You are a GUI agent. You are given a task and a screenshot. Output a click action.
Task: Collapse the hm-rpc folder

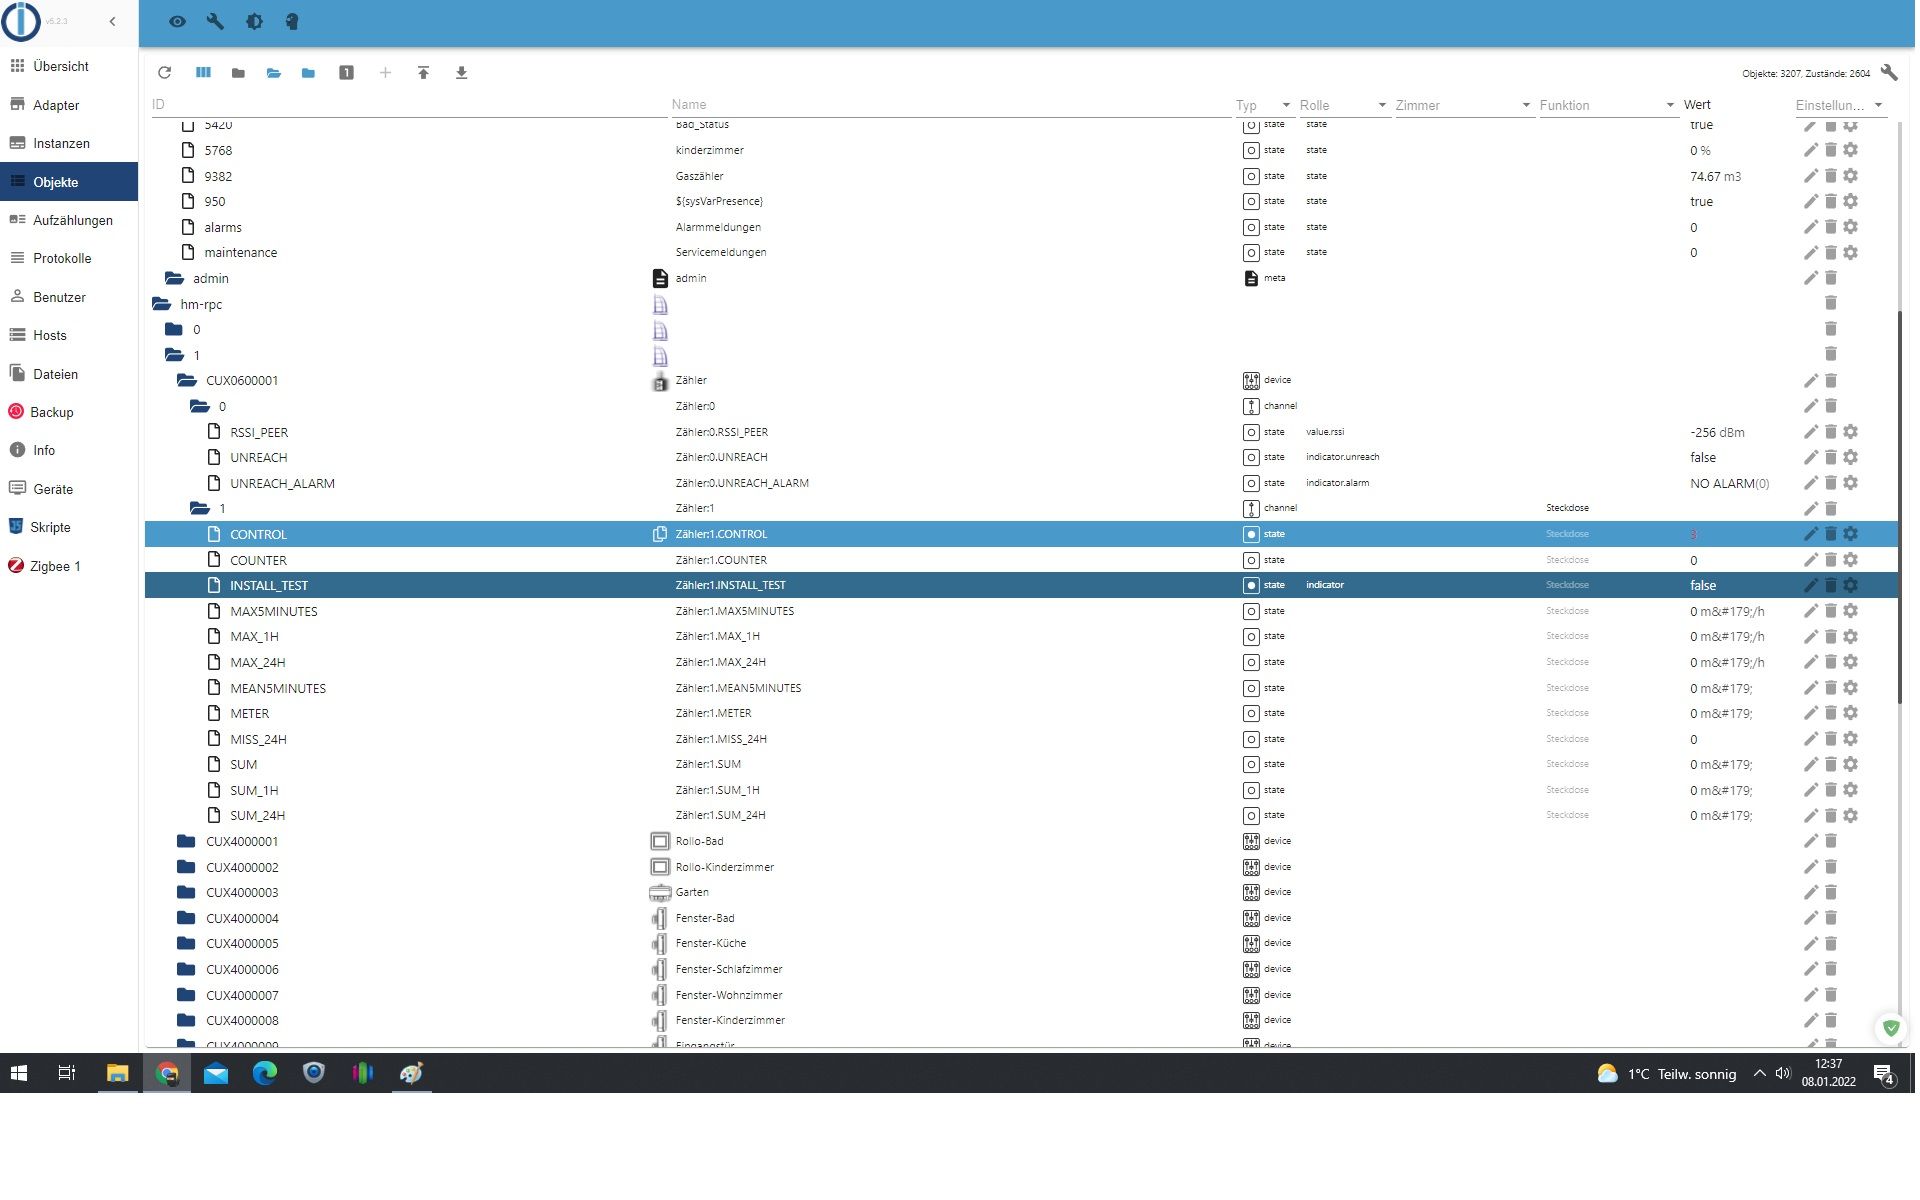click(x=162, y=304)
